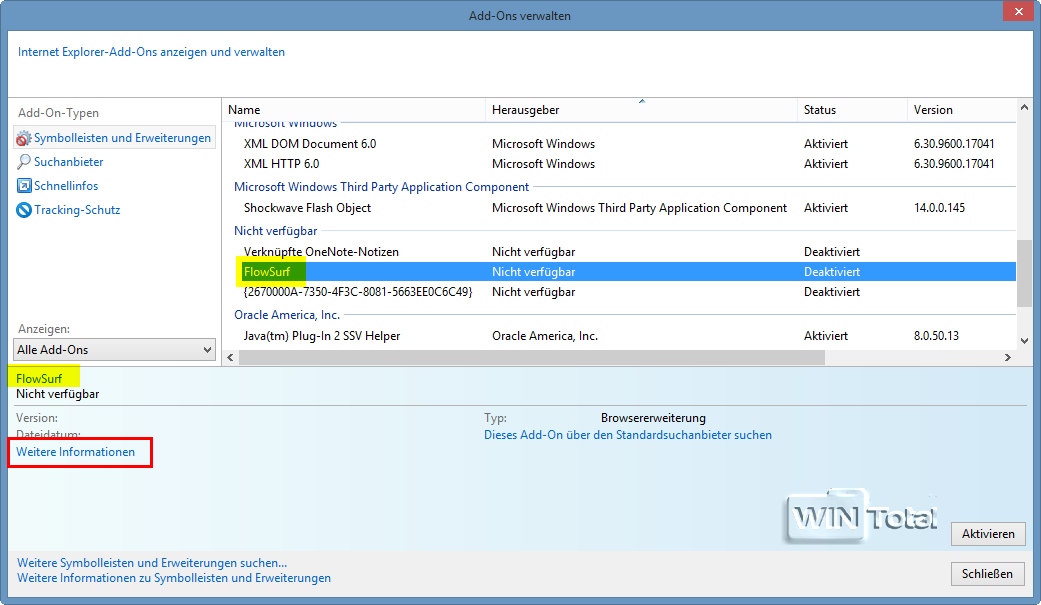Open the Anzeigen dropdown Alle Add-Ons
This screenshot has width=1041, height=605.
click(x=115, y=350)
